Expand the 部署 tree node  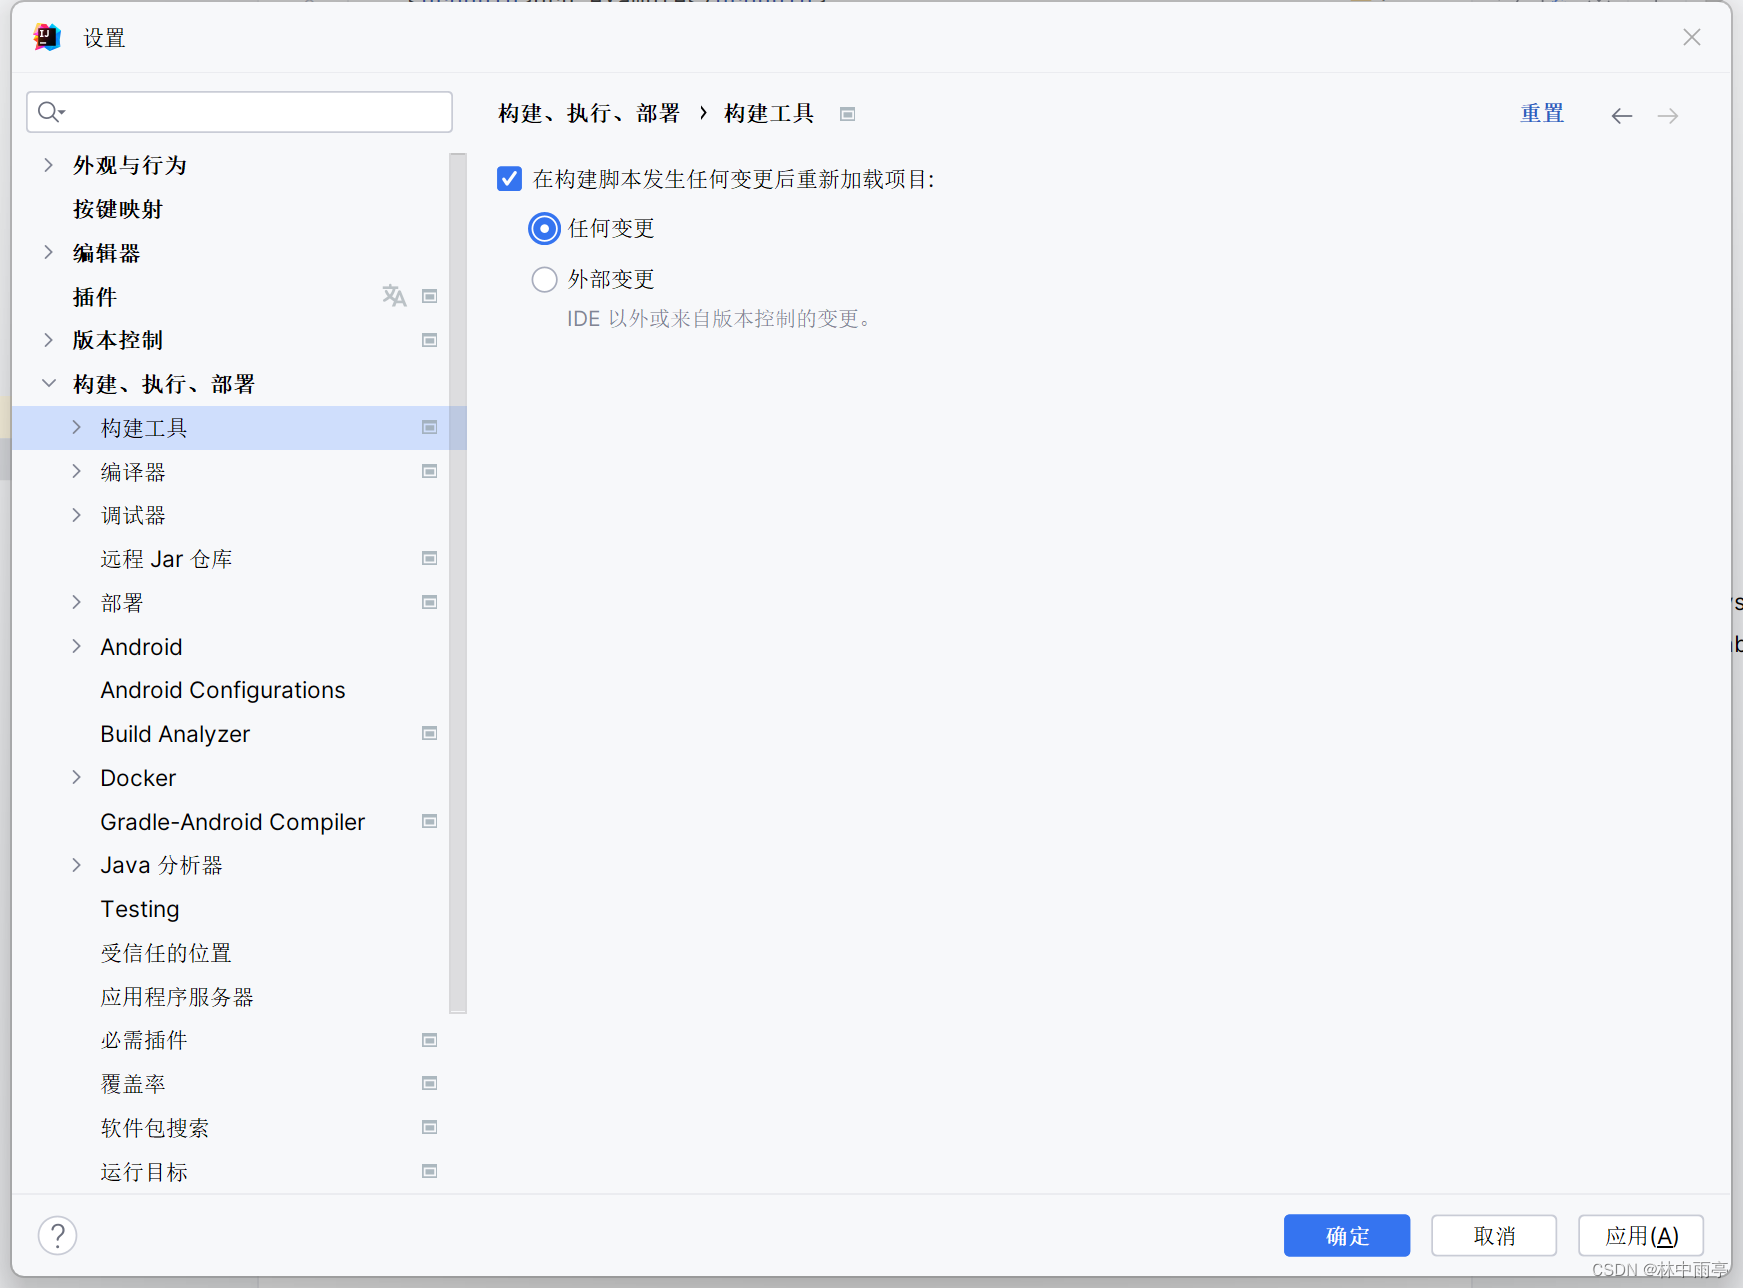[76, 602]
